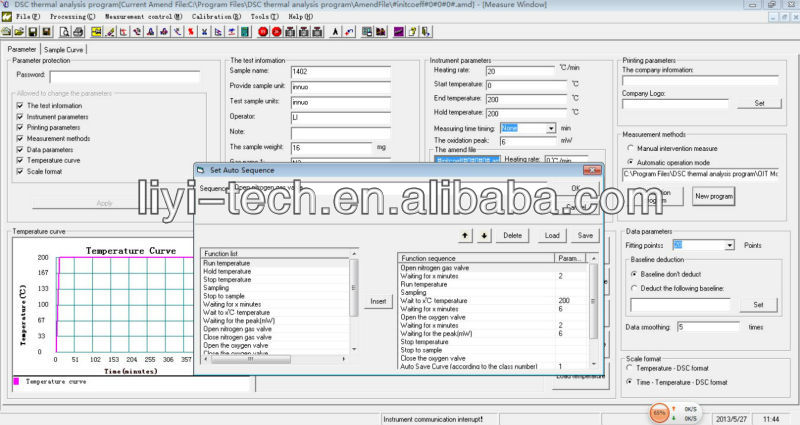Click the Function list horizontal scrollbar
Viewport: 800px width, 425px height.
(x=274, y=359)
